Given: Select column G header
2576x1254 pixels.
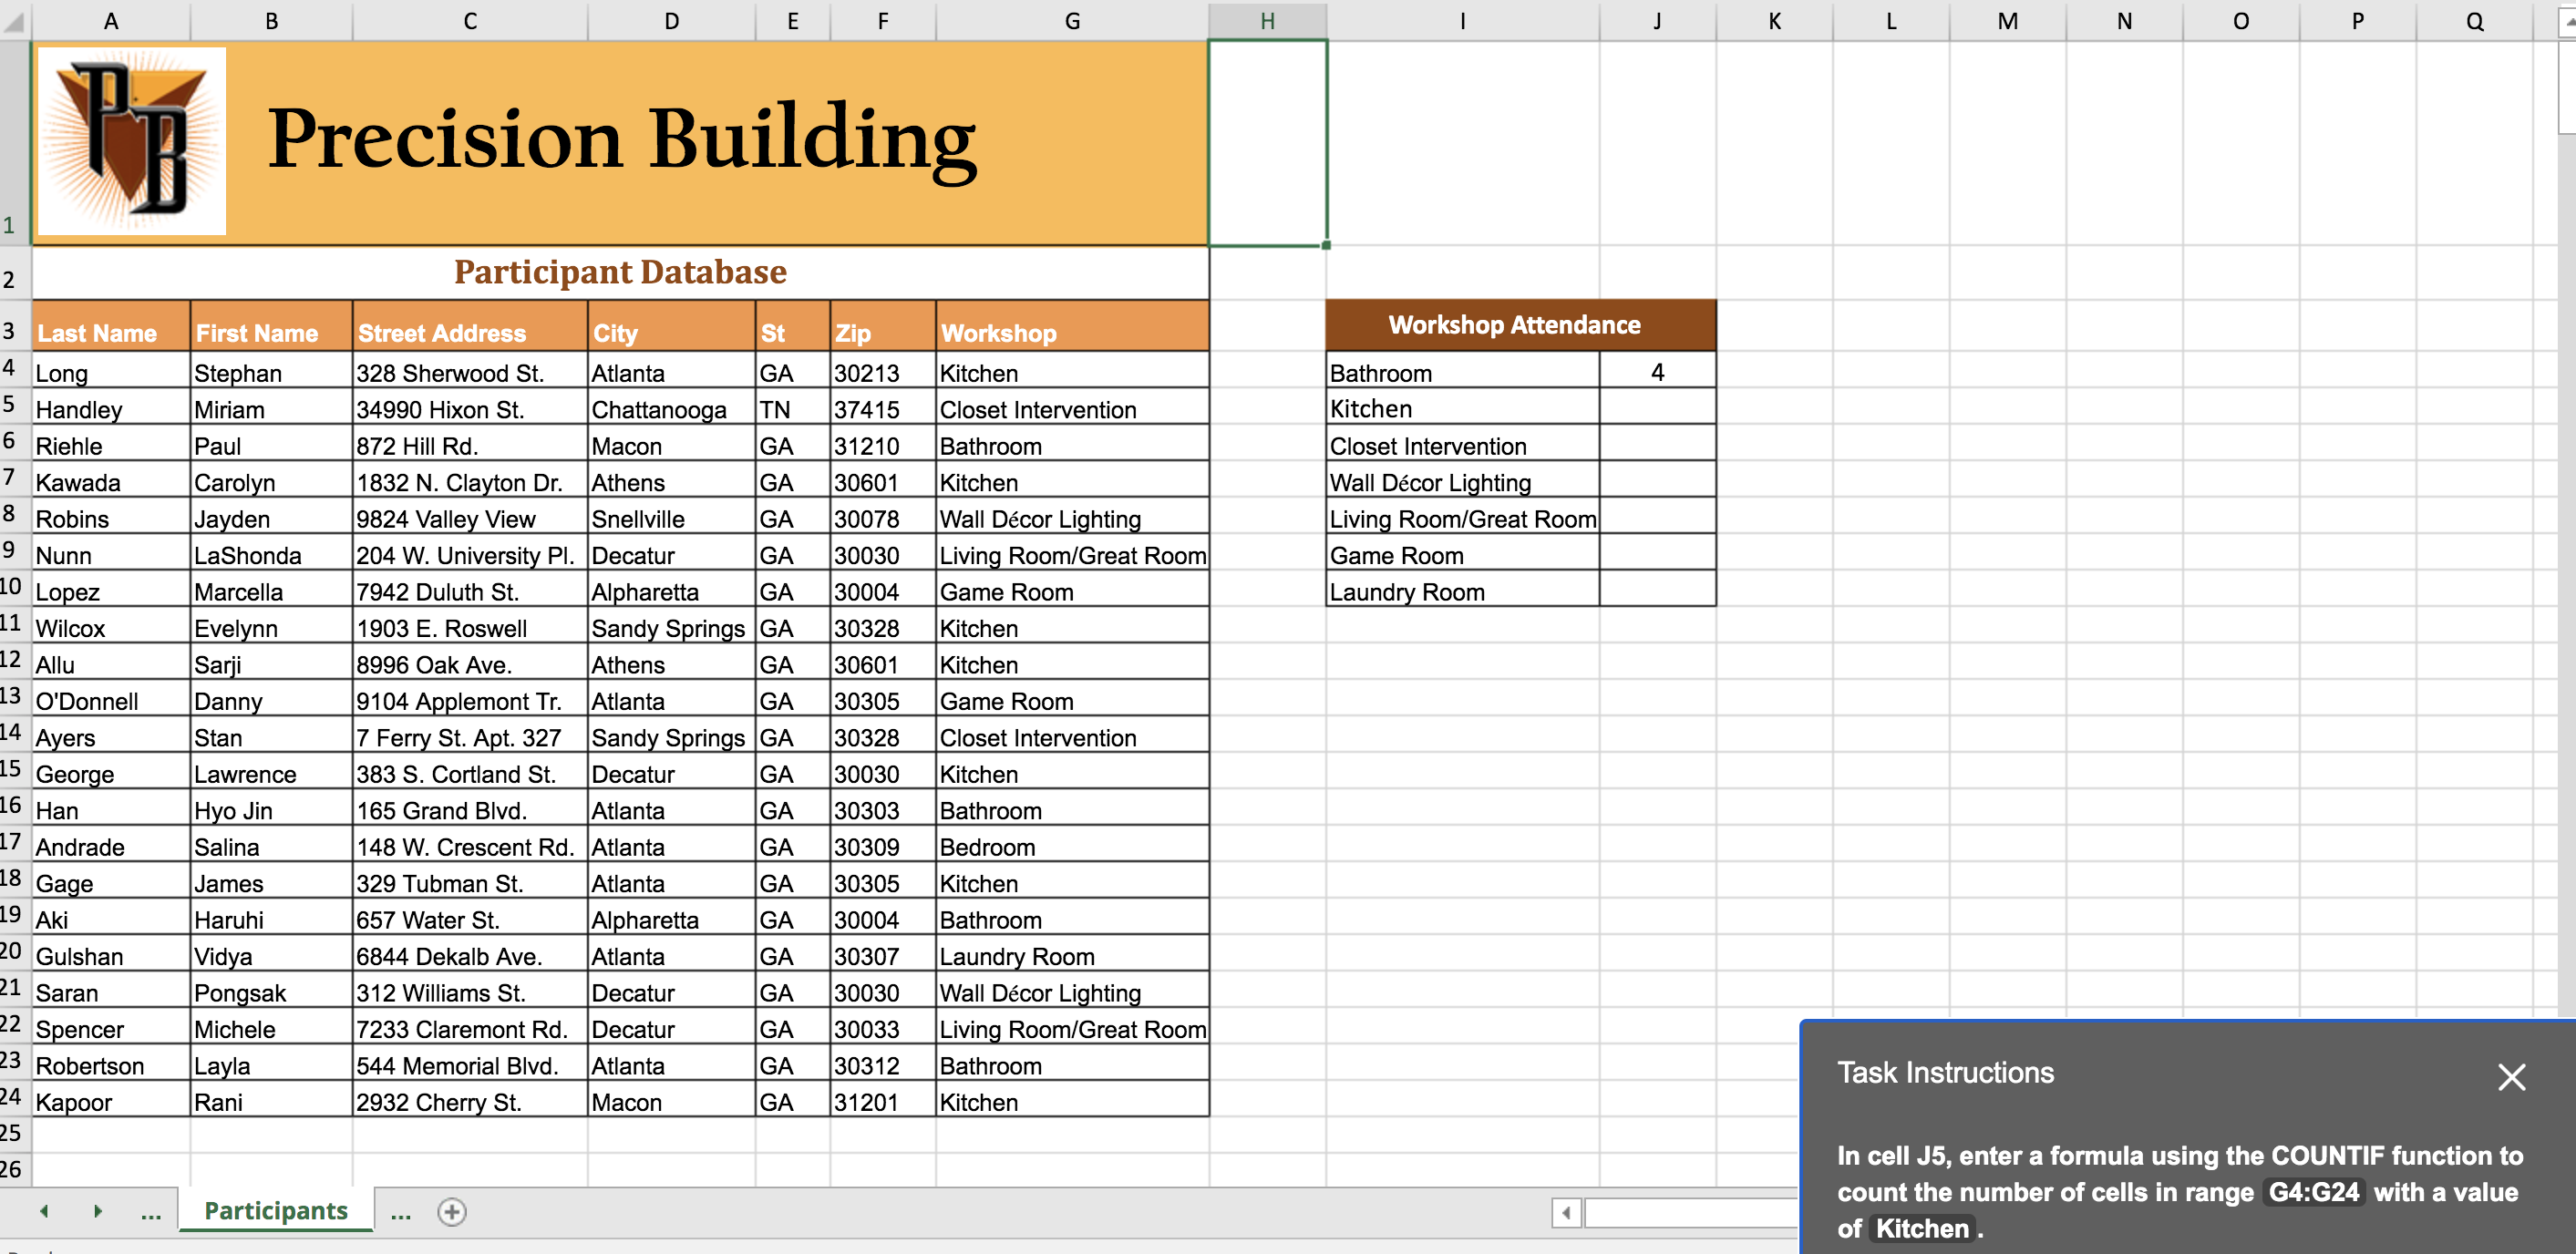Looking at the screenshot, I should click(1072, 21).
